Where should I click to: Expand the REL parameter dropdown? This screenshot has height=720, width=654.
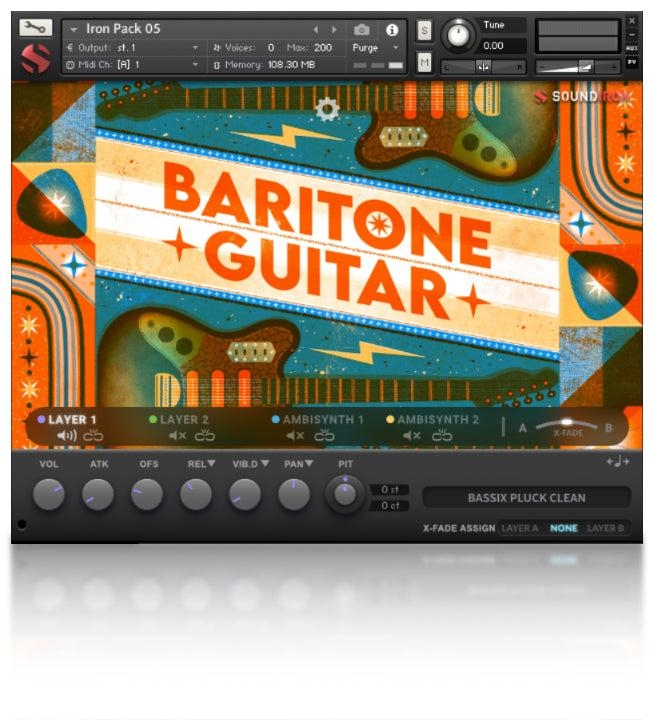pyautogui.click(x=201, y=464)
